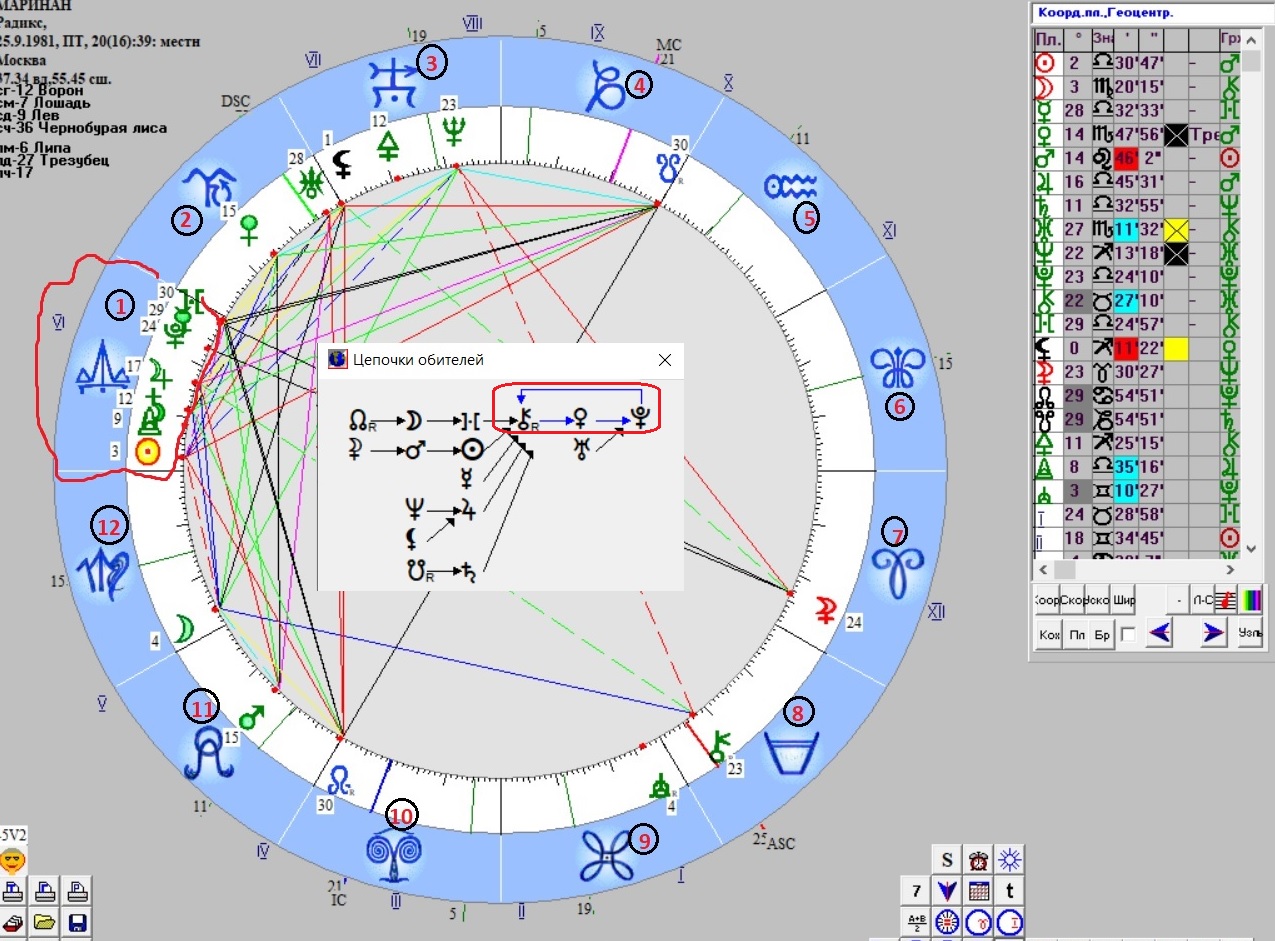Click the lowercase t button

click(x=1011, y=890)
